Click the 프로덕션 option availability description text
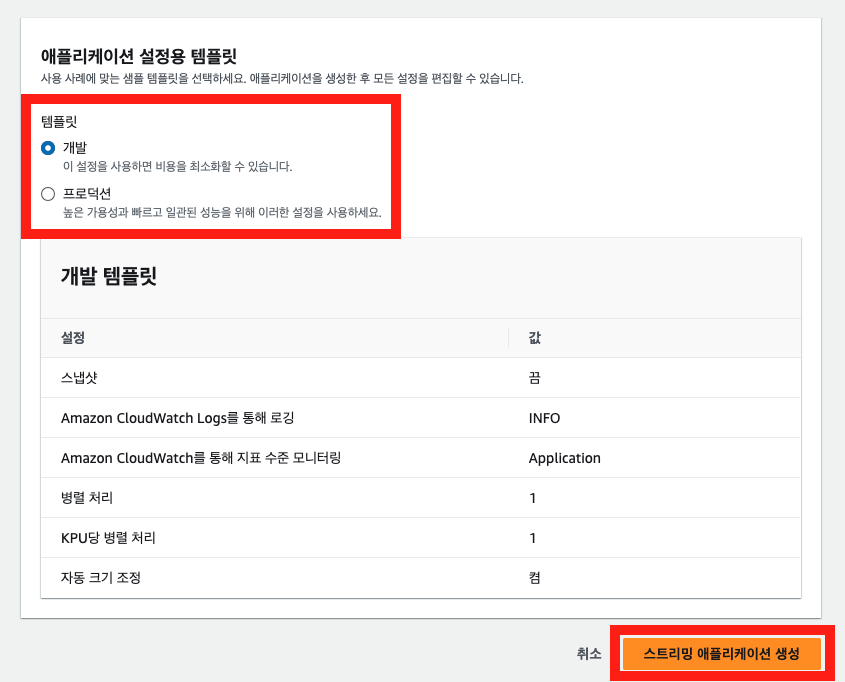 click(x=222, y=212)
